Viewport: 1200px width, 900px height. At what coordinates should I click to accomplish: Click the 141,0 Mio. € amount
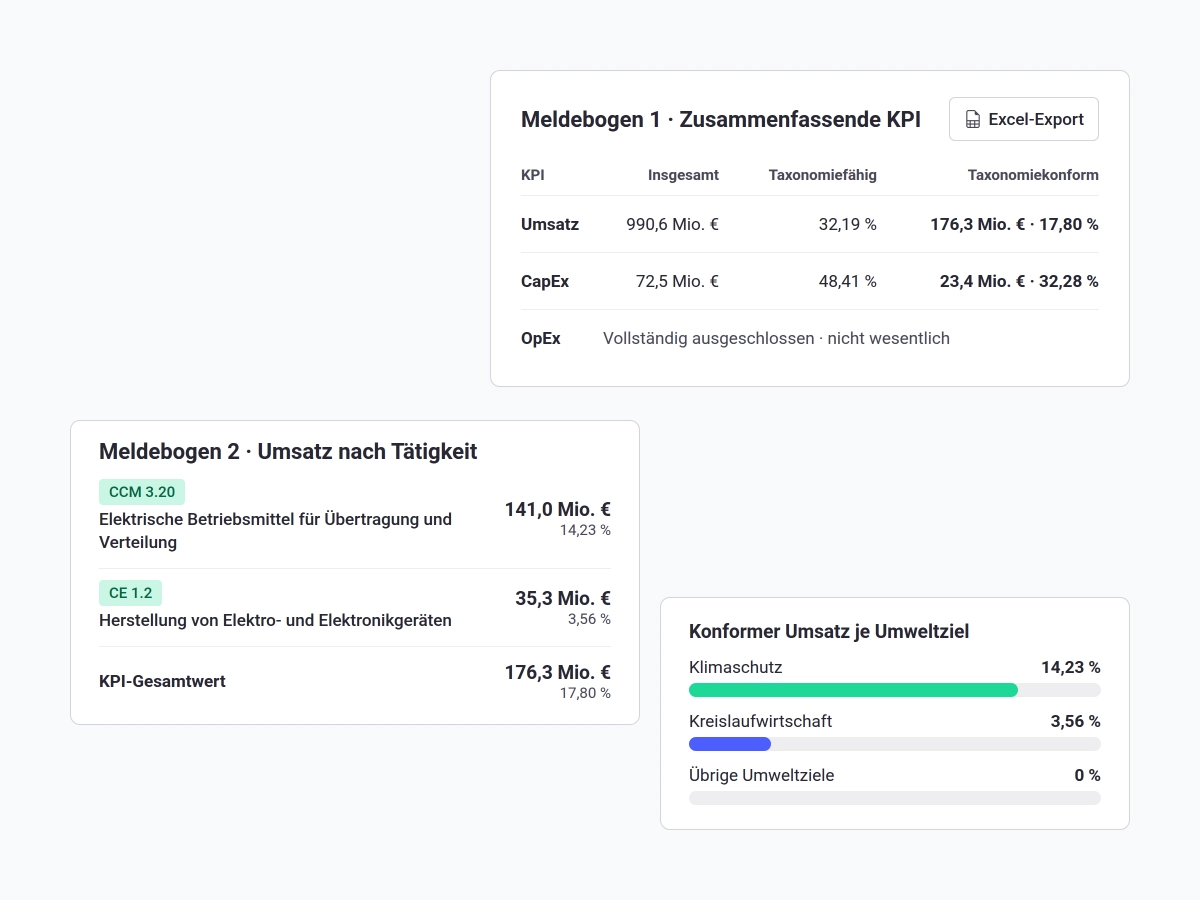tap(558, 509)
